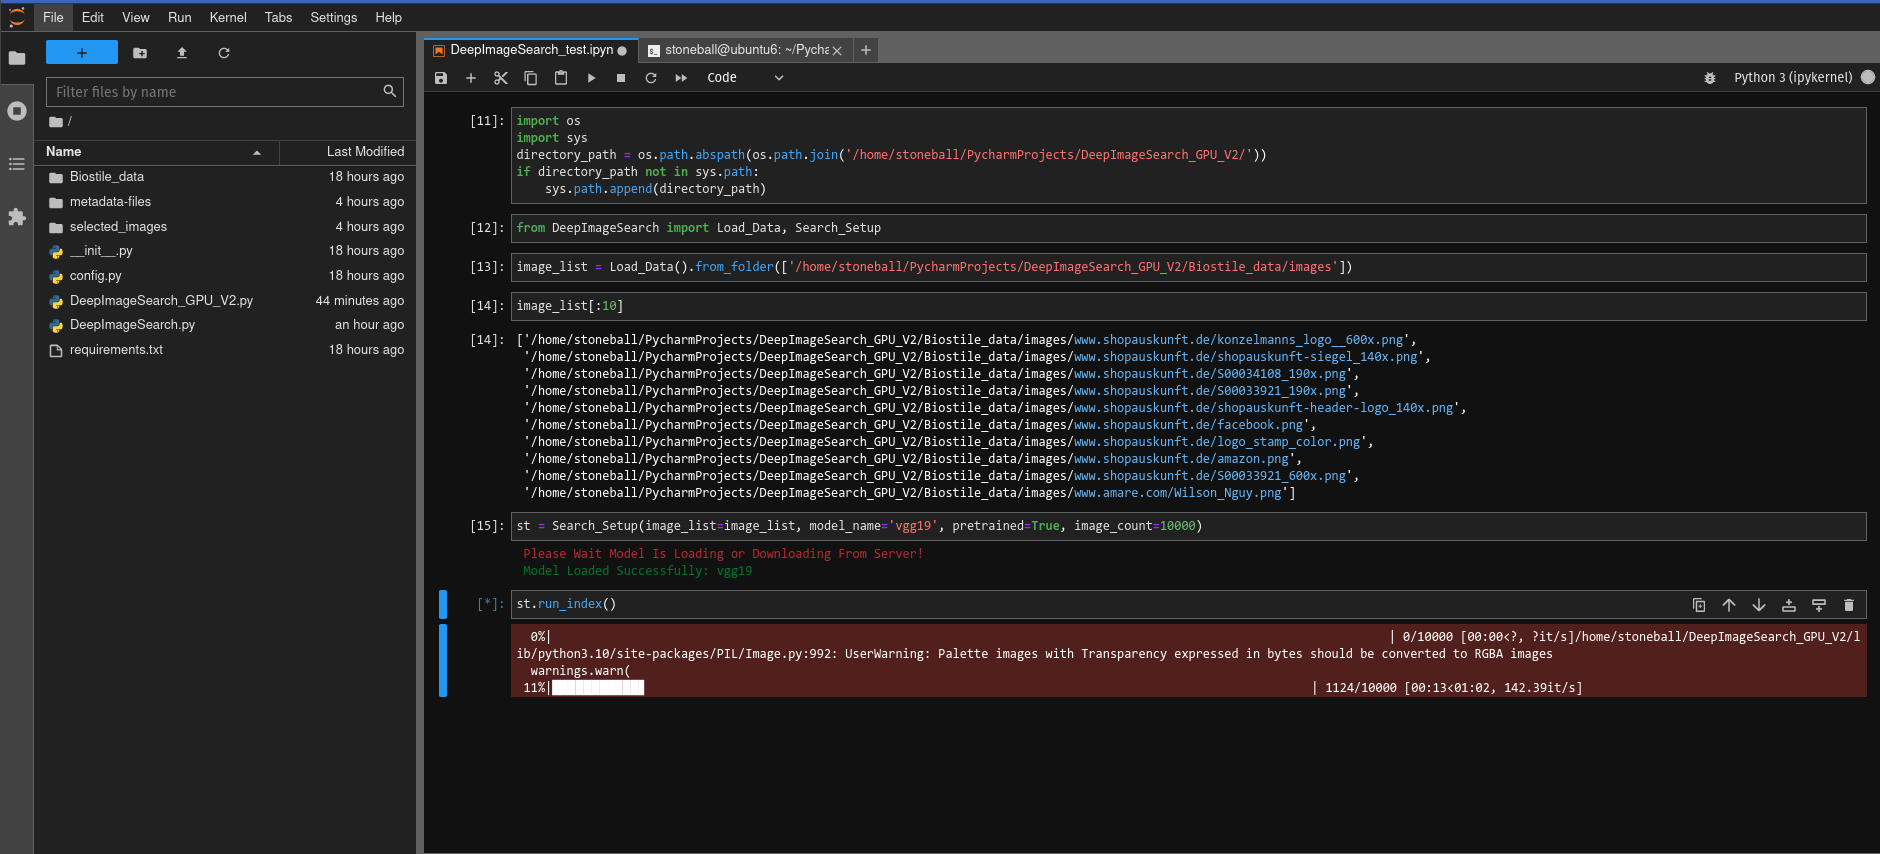Select DeepImageSearch_GPU_V2.py file

(225, 301)
